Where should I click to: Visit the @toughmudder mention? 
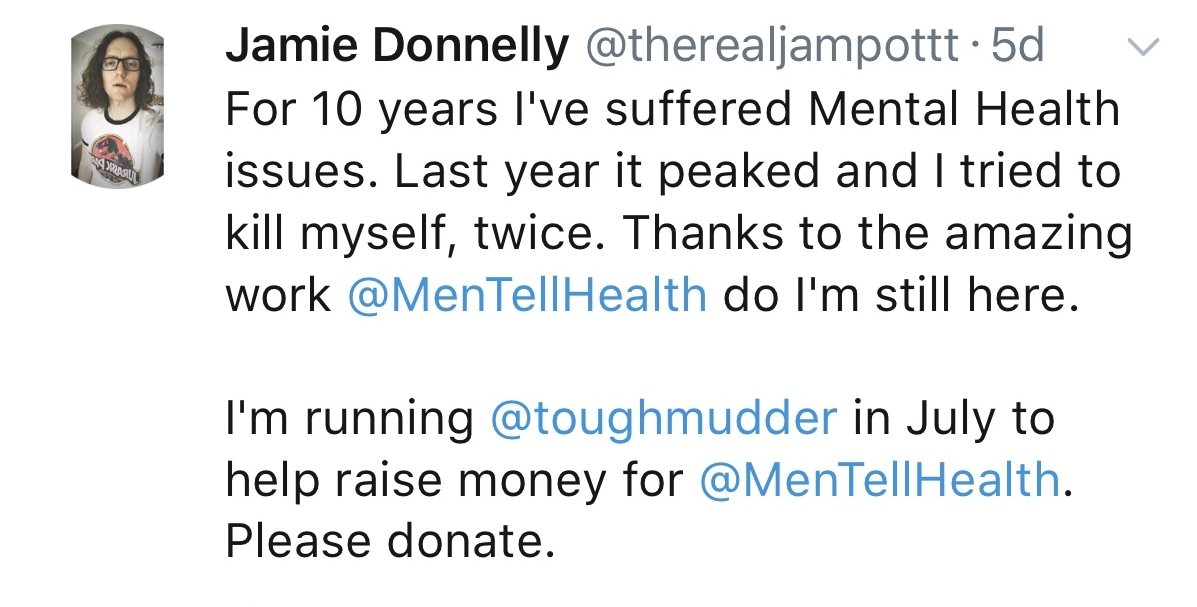663,419
